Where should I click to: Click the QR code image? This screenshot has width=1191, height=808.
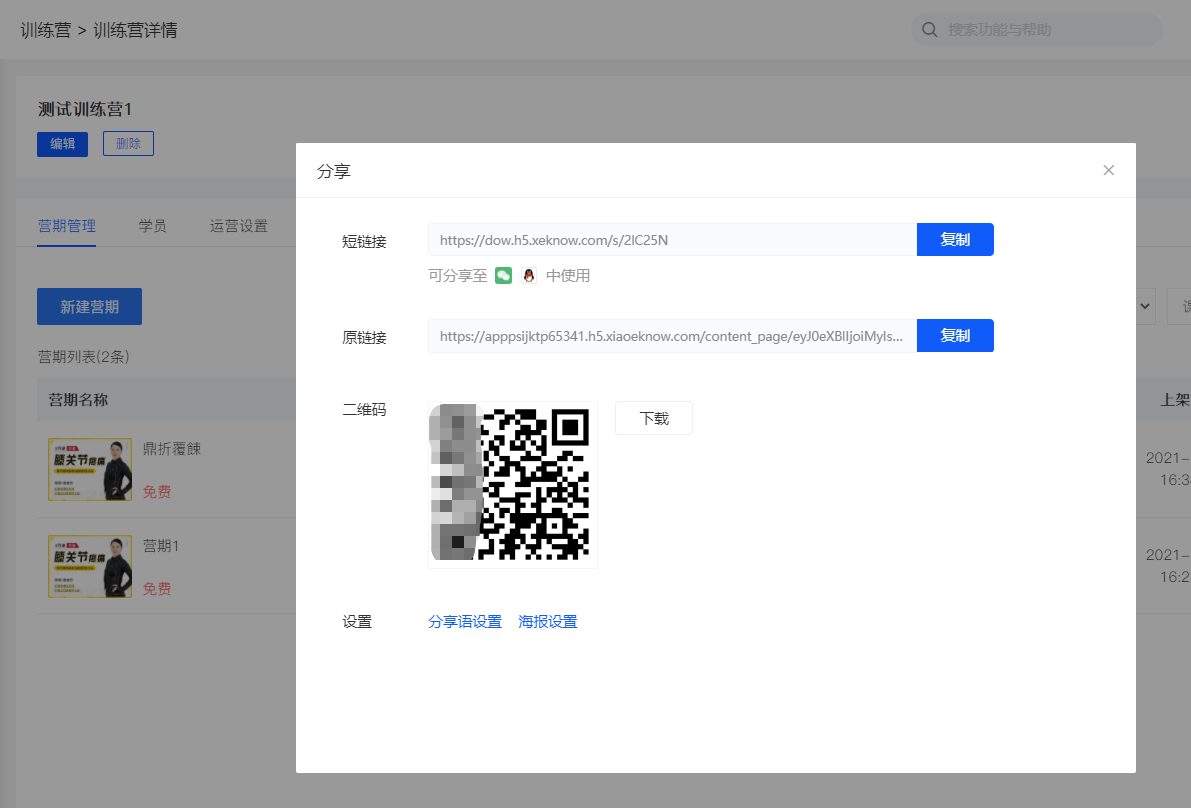[x=513, y=484]
